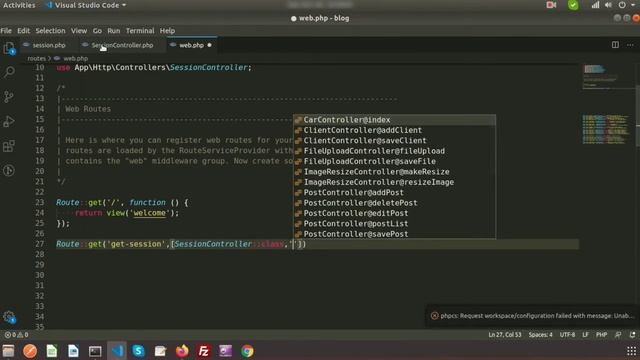Open Visual Studio Code app menu dropdown
The image size is (640, 360).
coord(87,5)
